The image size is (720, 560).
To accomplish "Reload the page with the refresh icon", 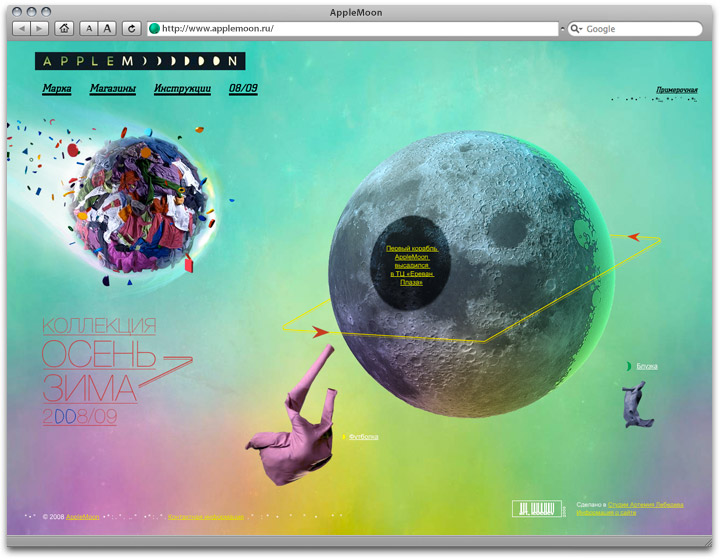I will pos(131,29).
